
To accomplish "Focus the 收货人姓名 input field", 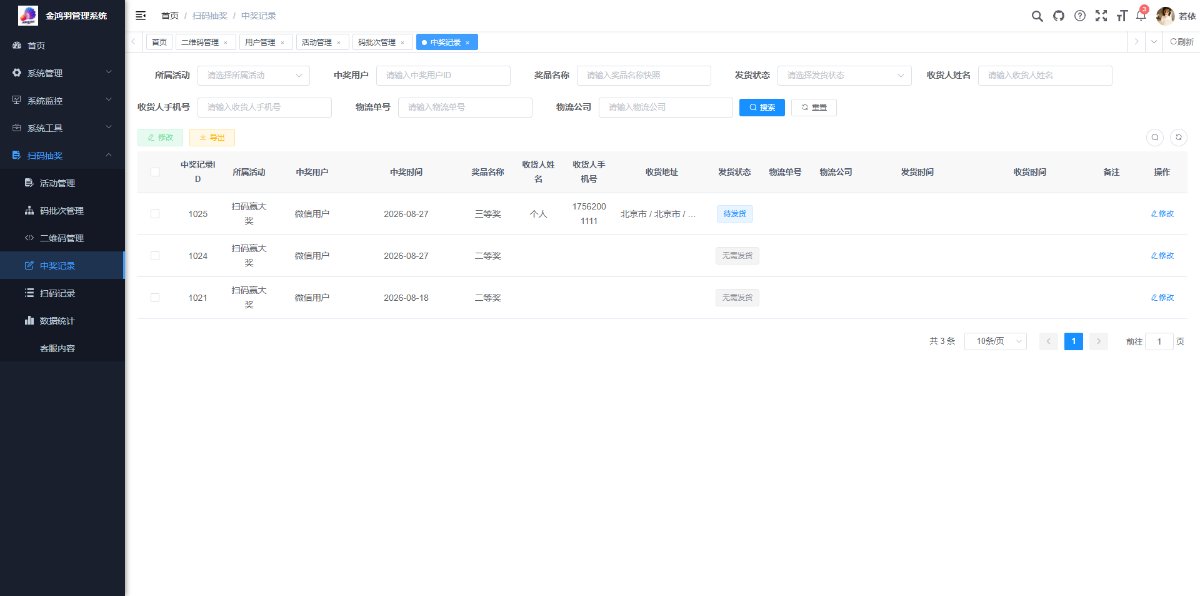I will click(1045, 75).
